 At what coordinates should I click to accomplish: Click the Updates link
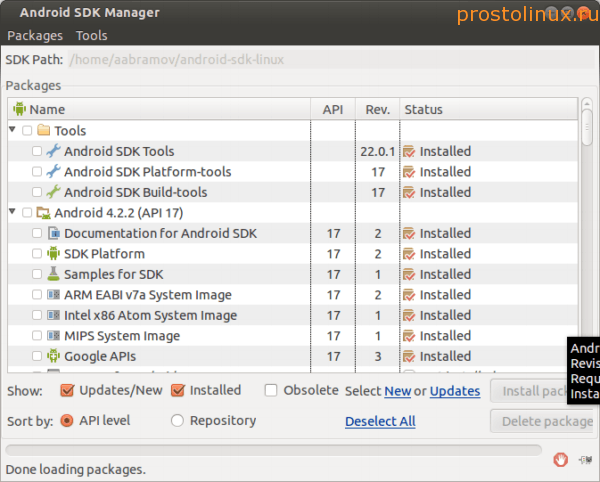(x=455, y=391)
